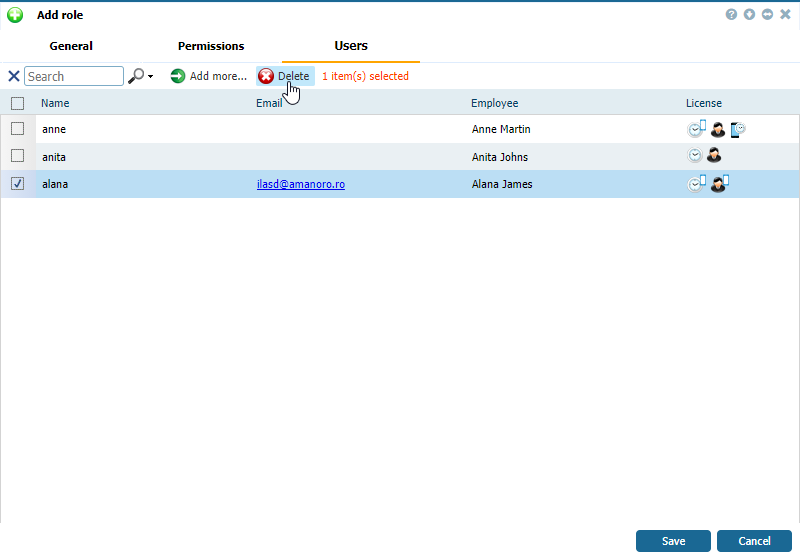Click anne's clock with phone license icon
The image size is (800, 560).
[x=696, y=129]
